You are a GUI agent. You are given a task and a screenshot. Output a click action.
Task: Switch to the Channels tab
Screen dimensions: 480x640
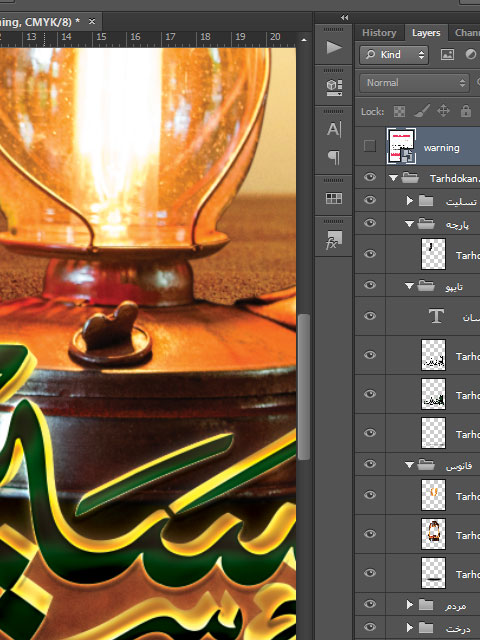(x=466, y=33)
